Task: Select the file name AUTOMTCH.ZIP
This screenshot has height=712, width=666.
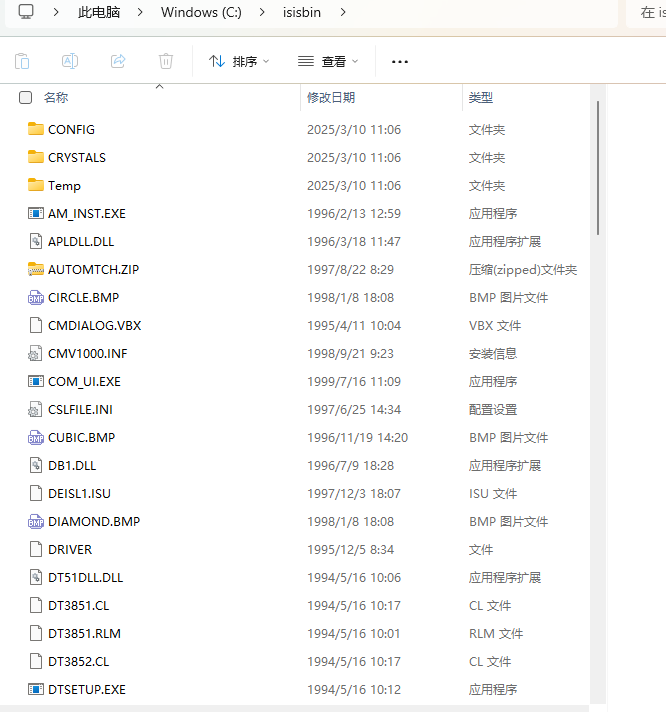Action: 94,269
